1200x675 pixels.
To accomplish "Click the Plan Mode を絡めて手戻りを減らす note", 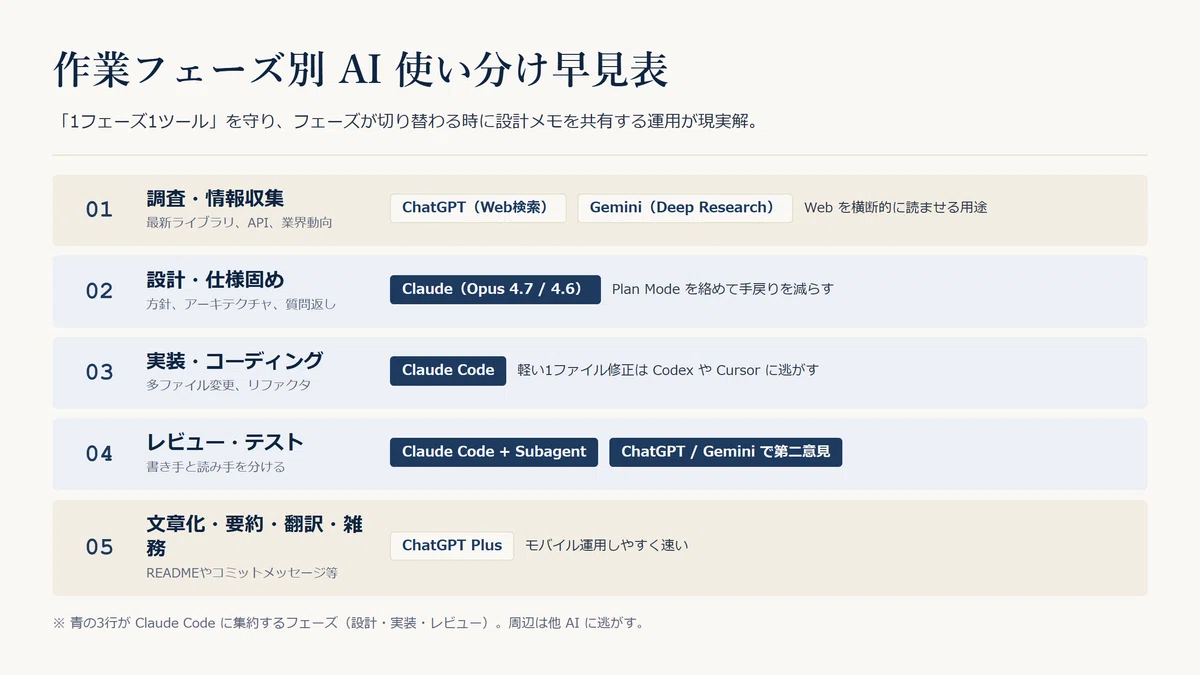I will (722, 289).
